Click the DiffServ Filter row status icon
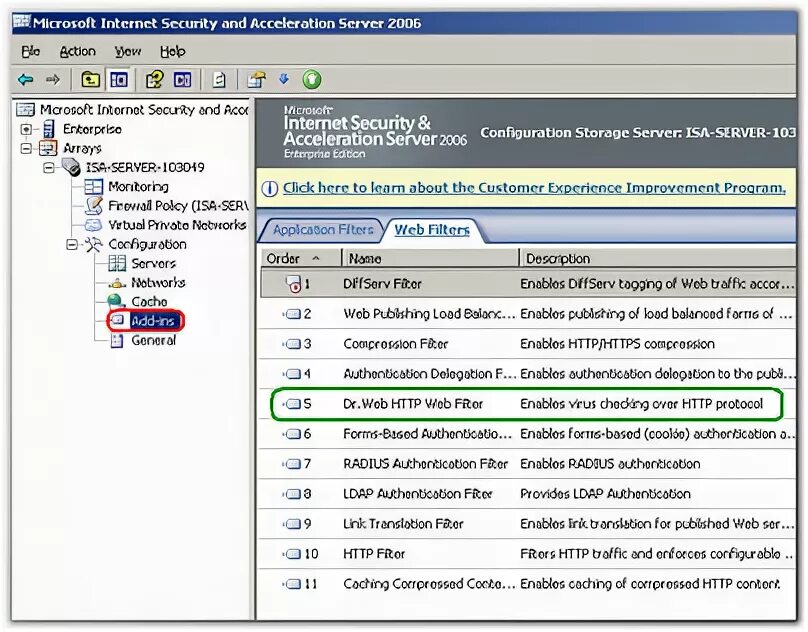 pyautogui.click(x=293, y=284)
